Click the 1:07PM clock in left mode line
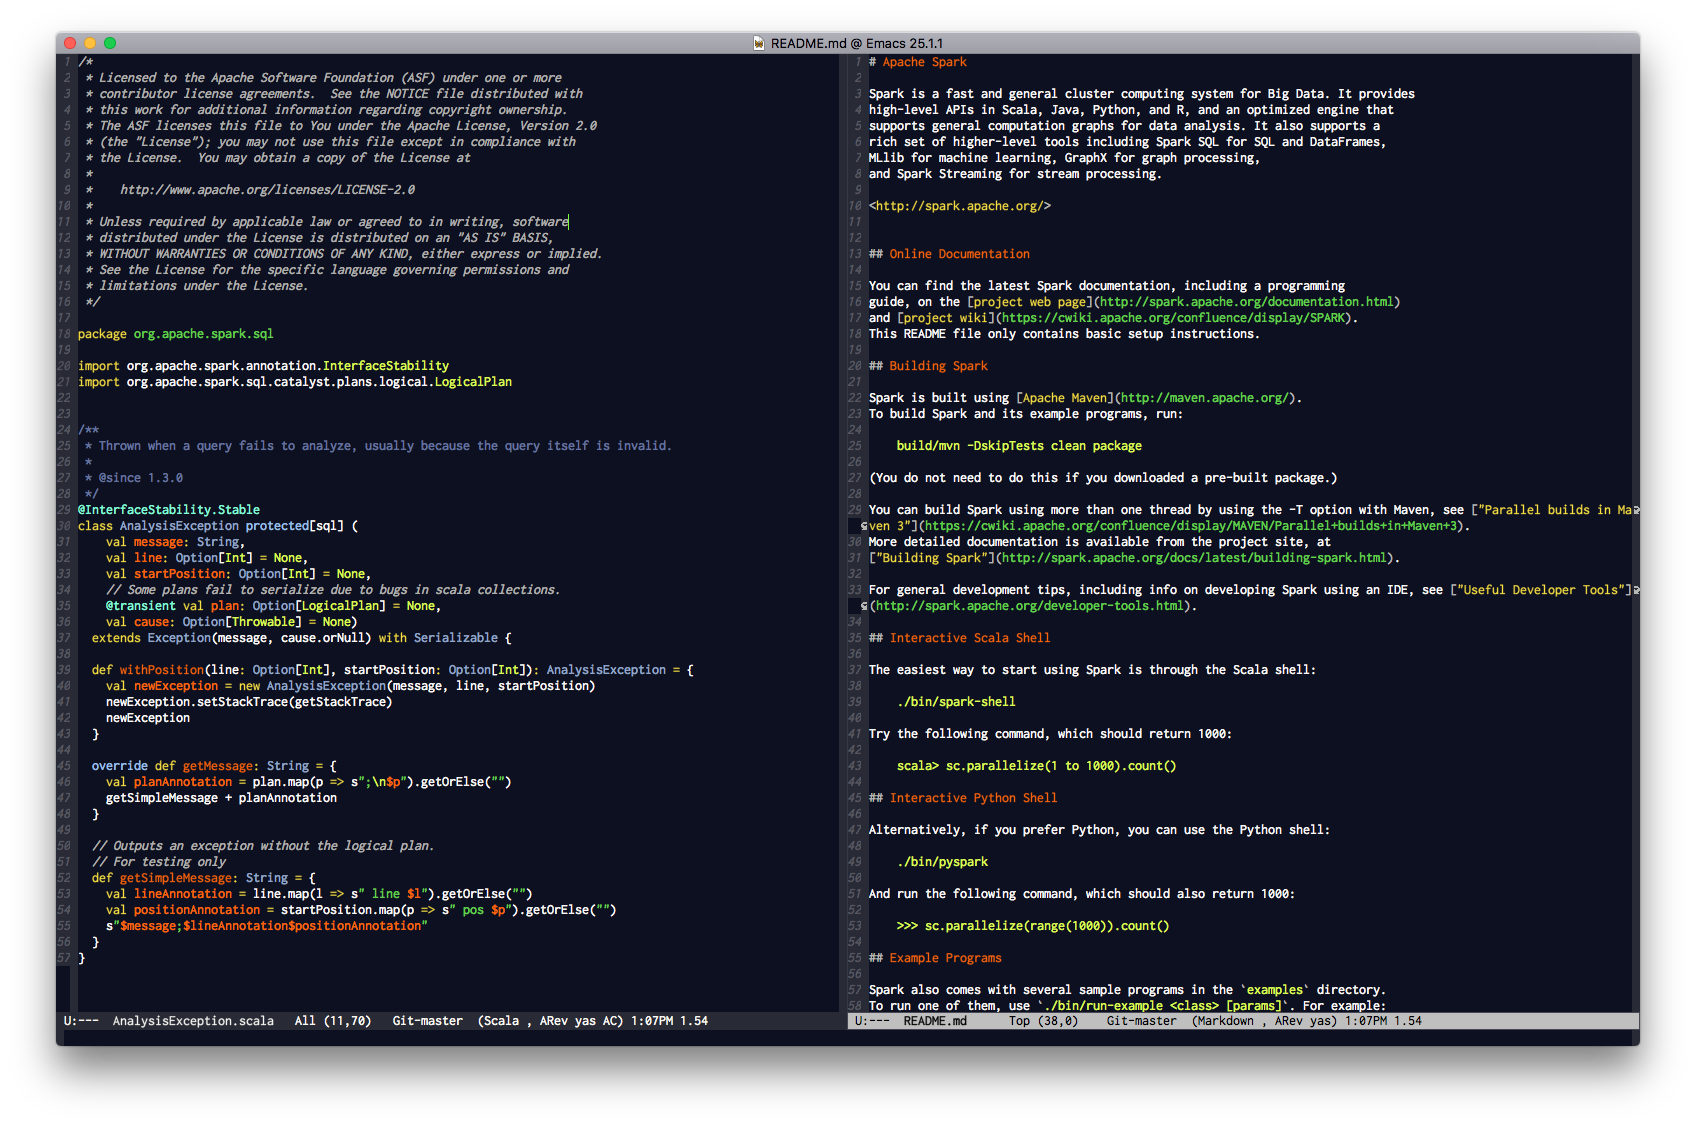 pos(651,1021)
